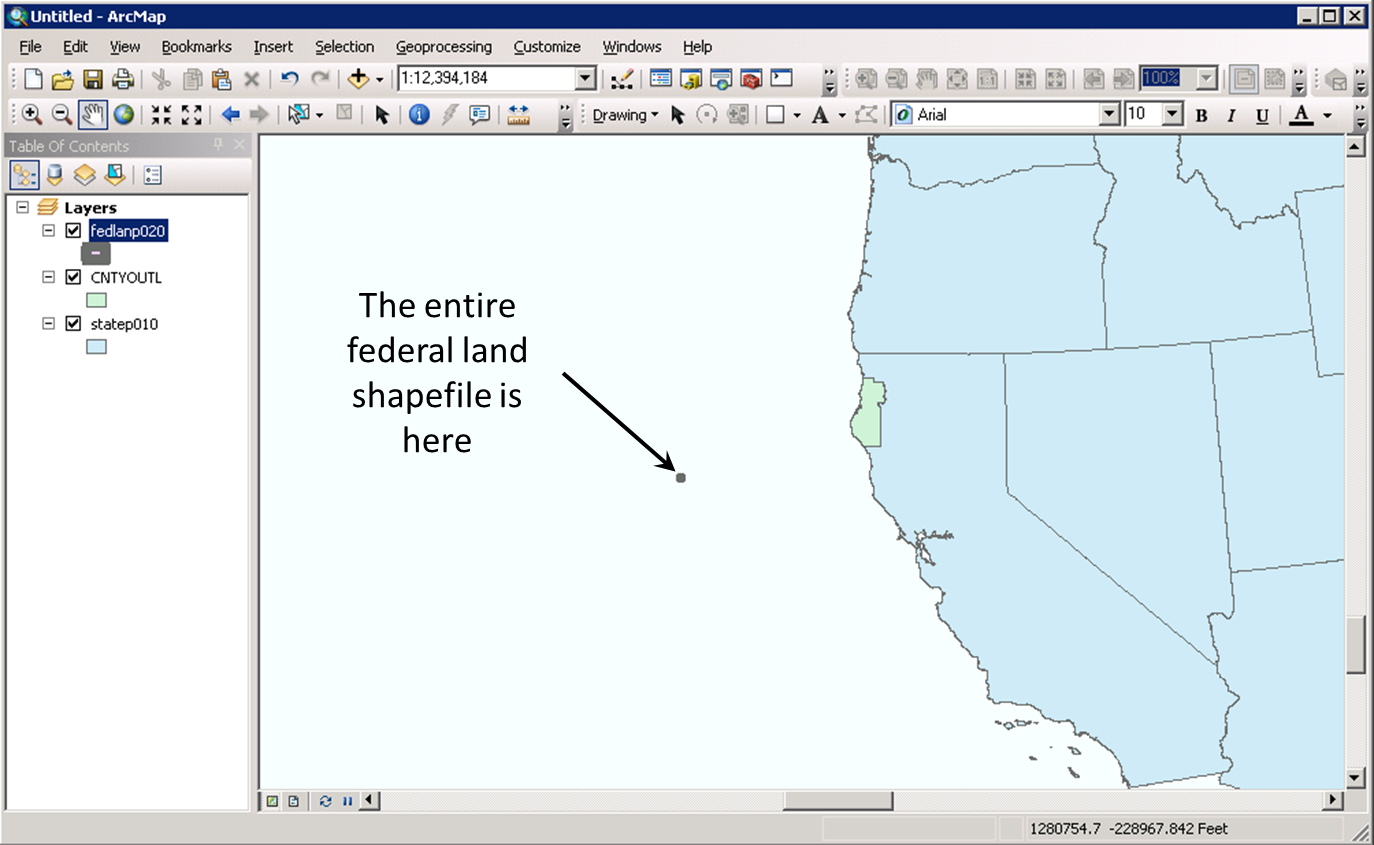The width and height of the screenshot is (1374, 845).
Task: Hide the statep010 layer
Action: click(73, 324)
